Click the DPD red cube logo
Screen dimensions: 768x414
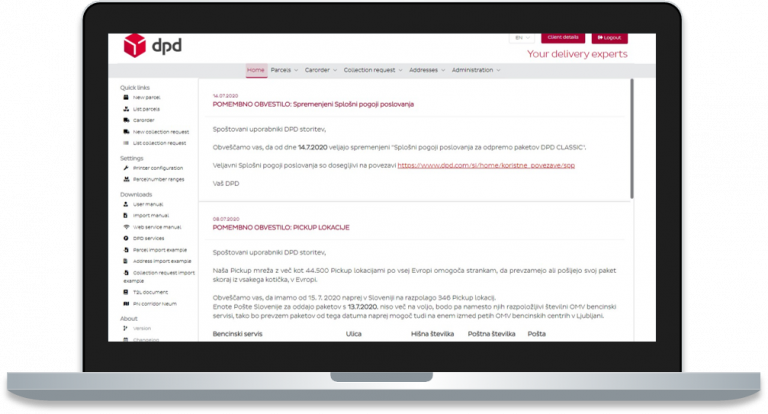(135, 46)
